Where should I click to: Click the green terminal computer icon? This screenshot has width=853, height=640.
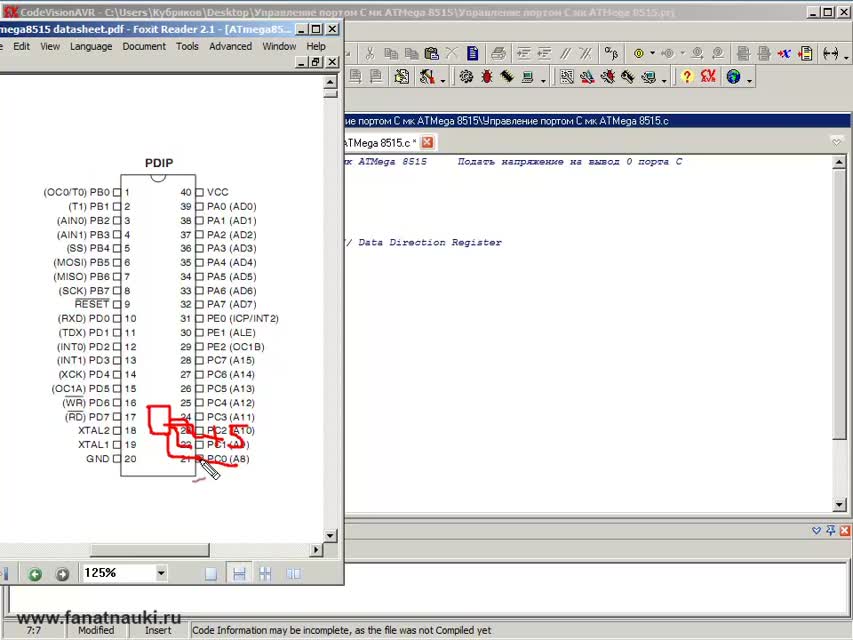tap(527, 77)
